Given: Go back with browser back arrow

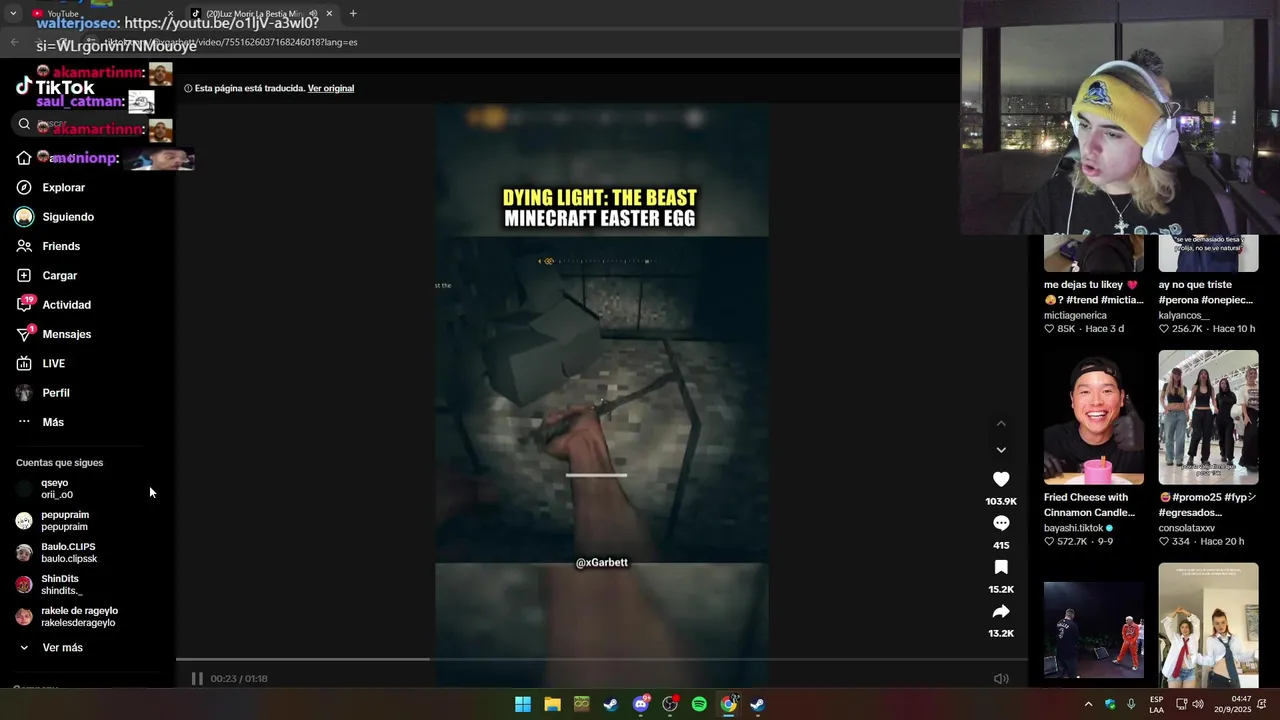Looking at the screenshot, I should pyautogui.click(x=14, y=42).
